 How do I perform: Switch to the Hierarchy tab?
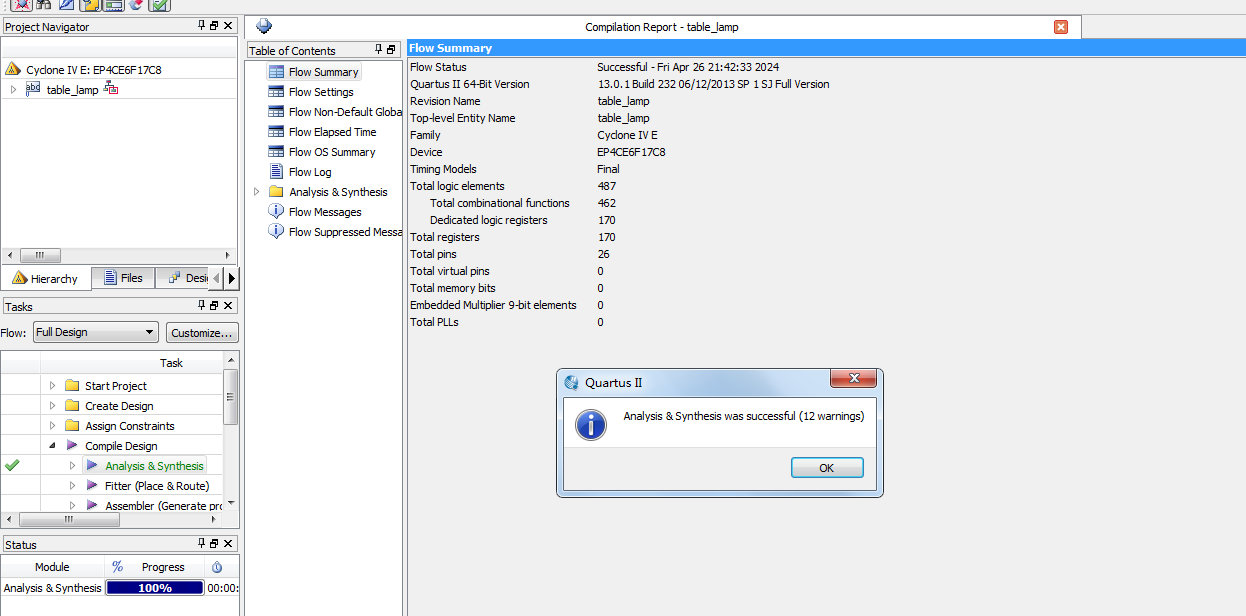pos(45,278)
